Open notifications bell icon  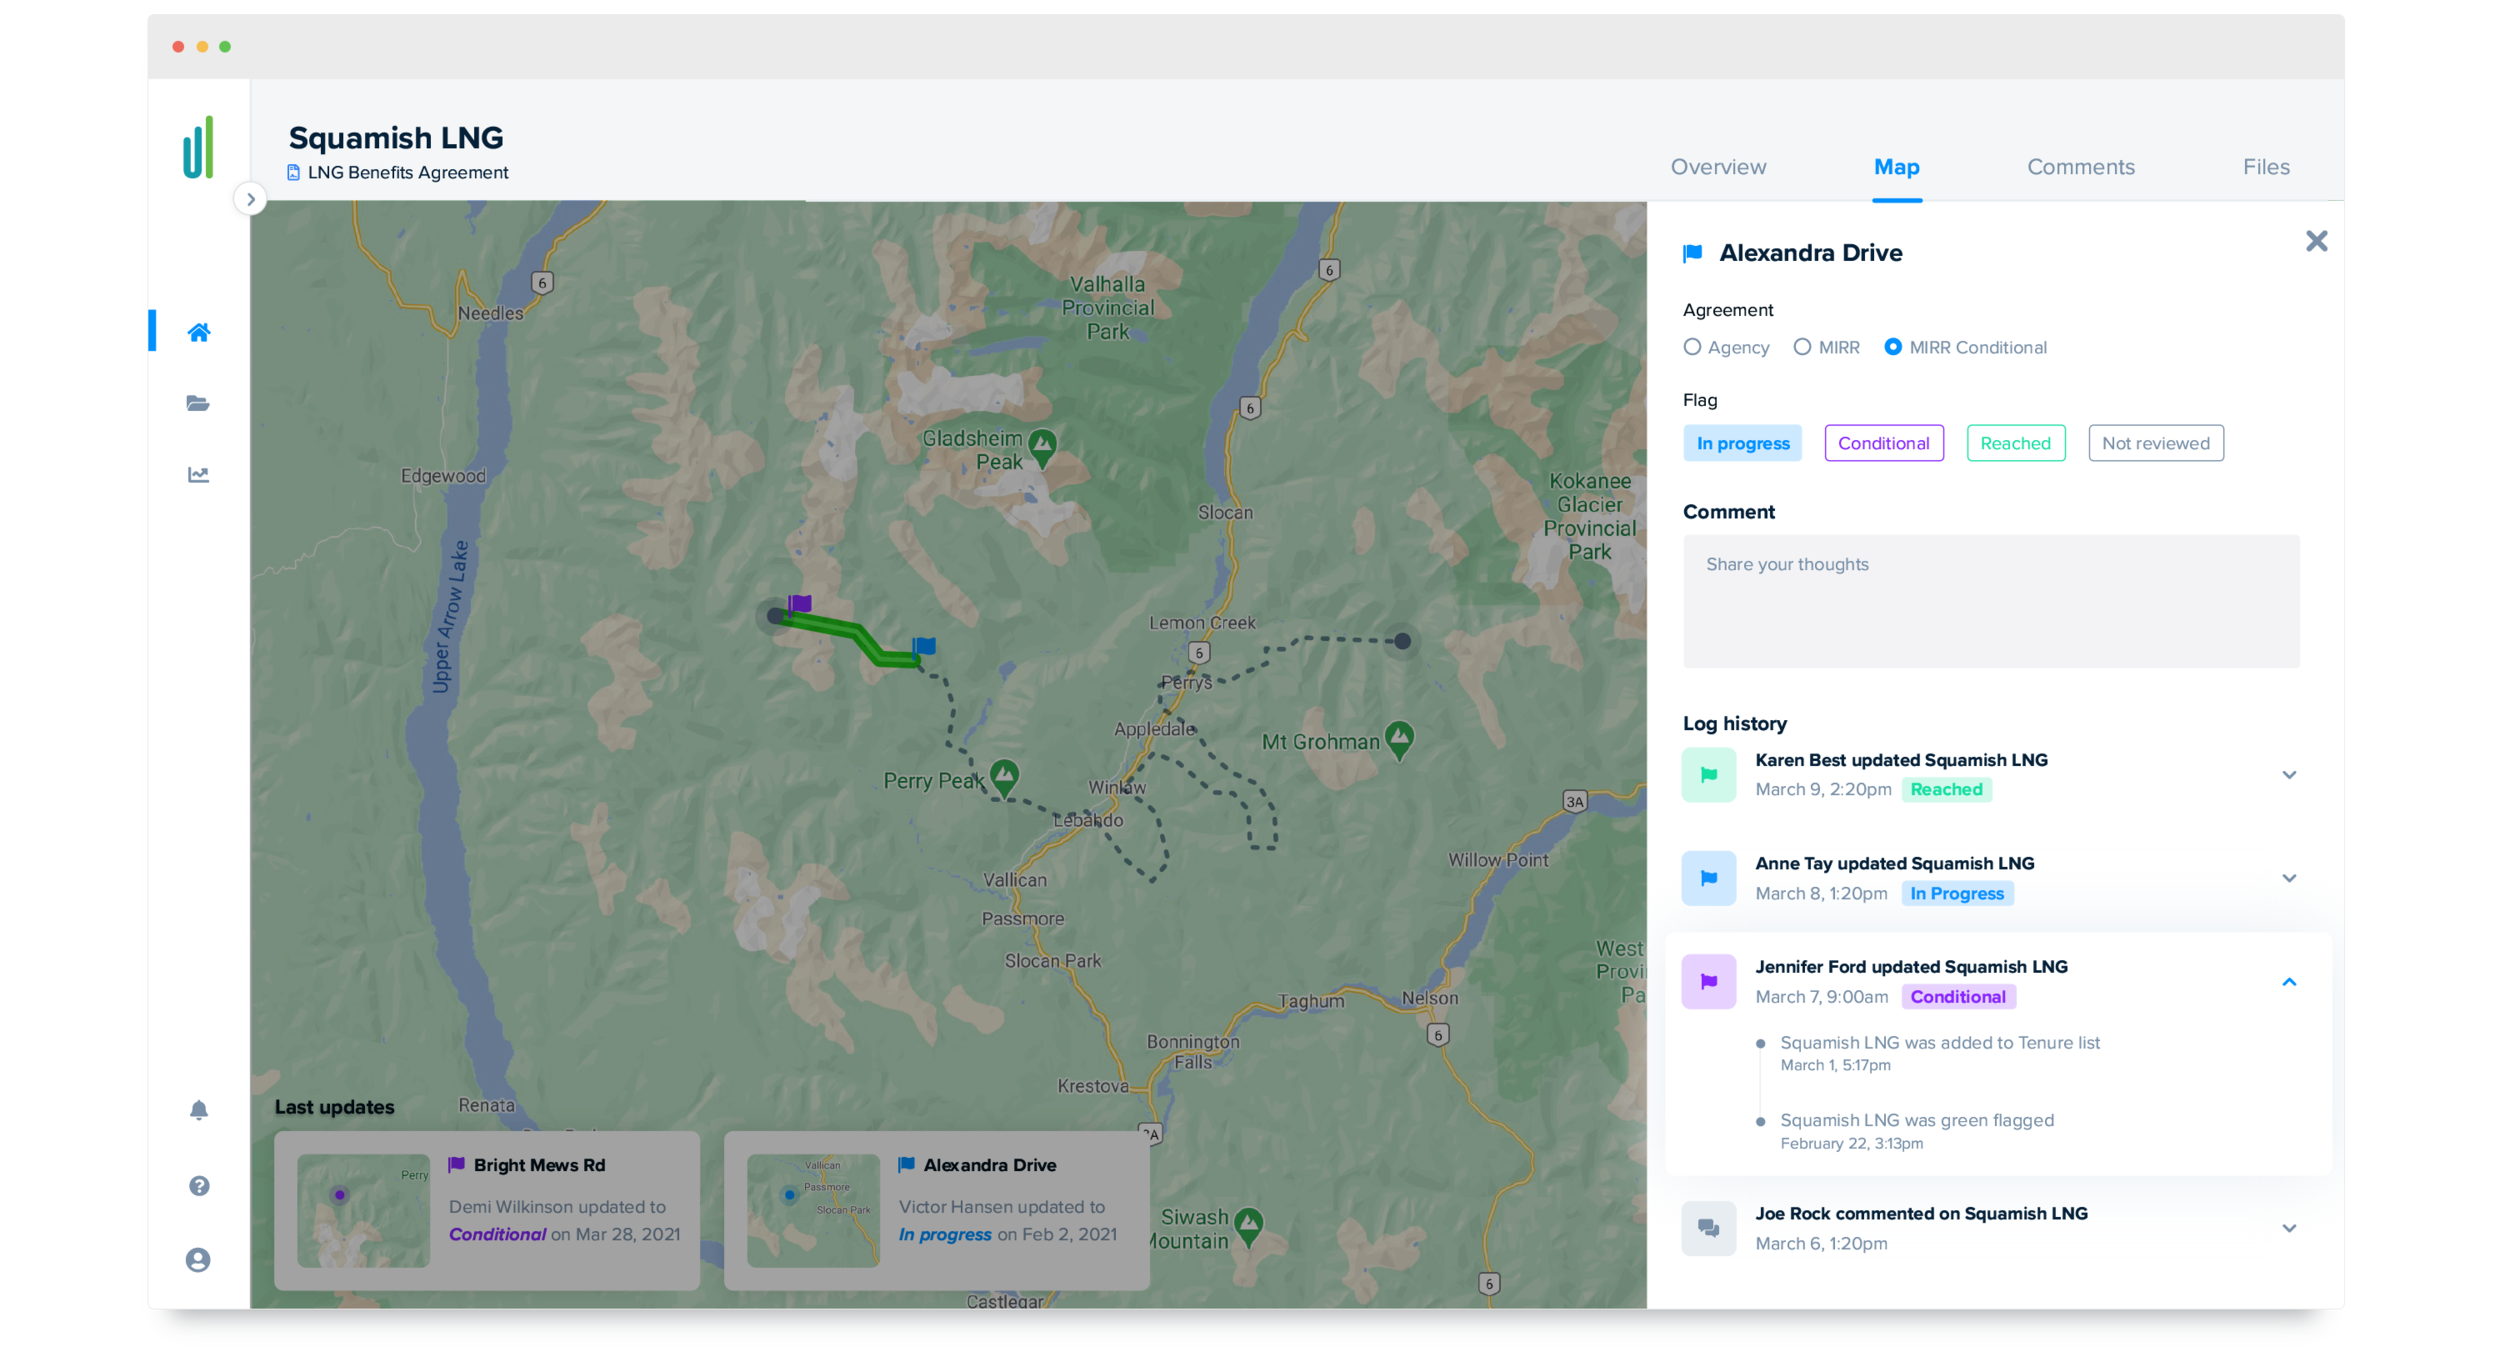tap(198, 1110)
